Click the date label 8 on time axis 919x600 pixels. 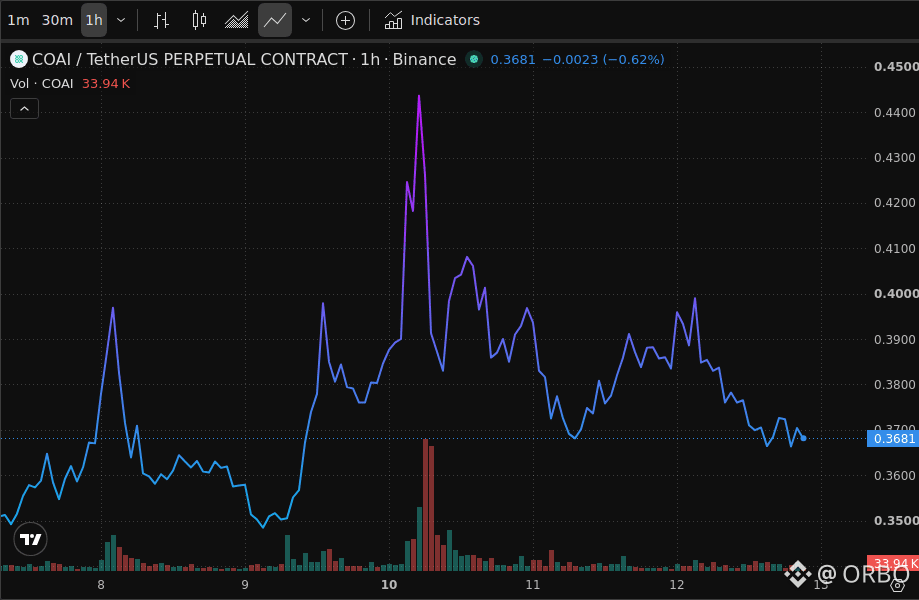click(101, 584)
